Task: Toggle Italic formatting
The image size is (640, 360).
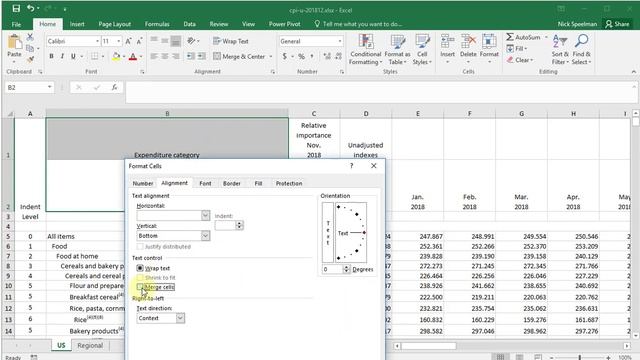Action: pos(62,56)
